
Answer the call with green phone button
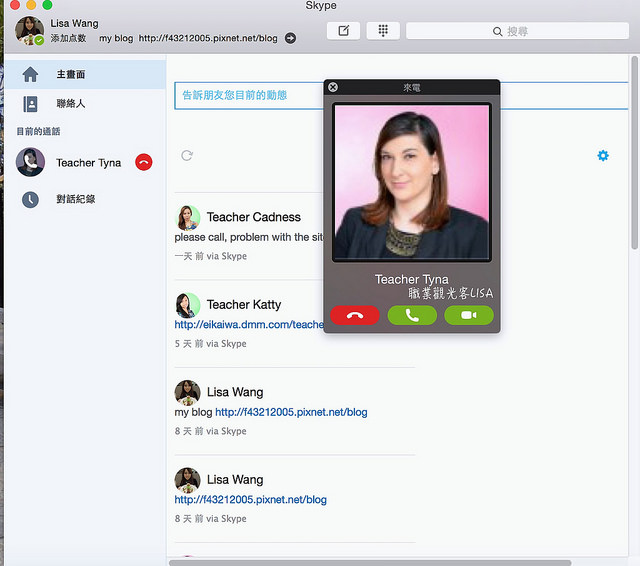click(x=412, y=315)
